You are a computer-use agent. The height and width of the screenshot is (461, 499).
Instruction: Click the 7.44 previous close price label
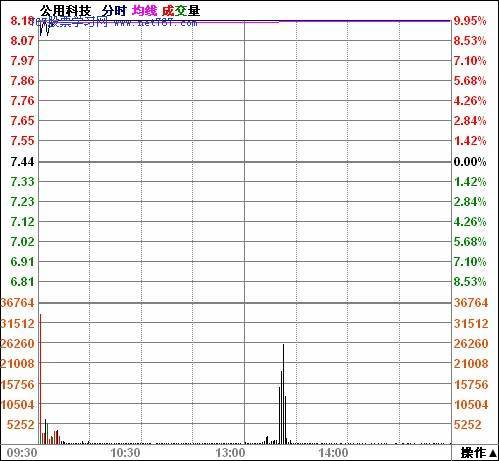22,162
